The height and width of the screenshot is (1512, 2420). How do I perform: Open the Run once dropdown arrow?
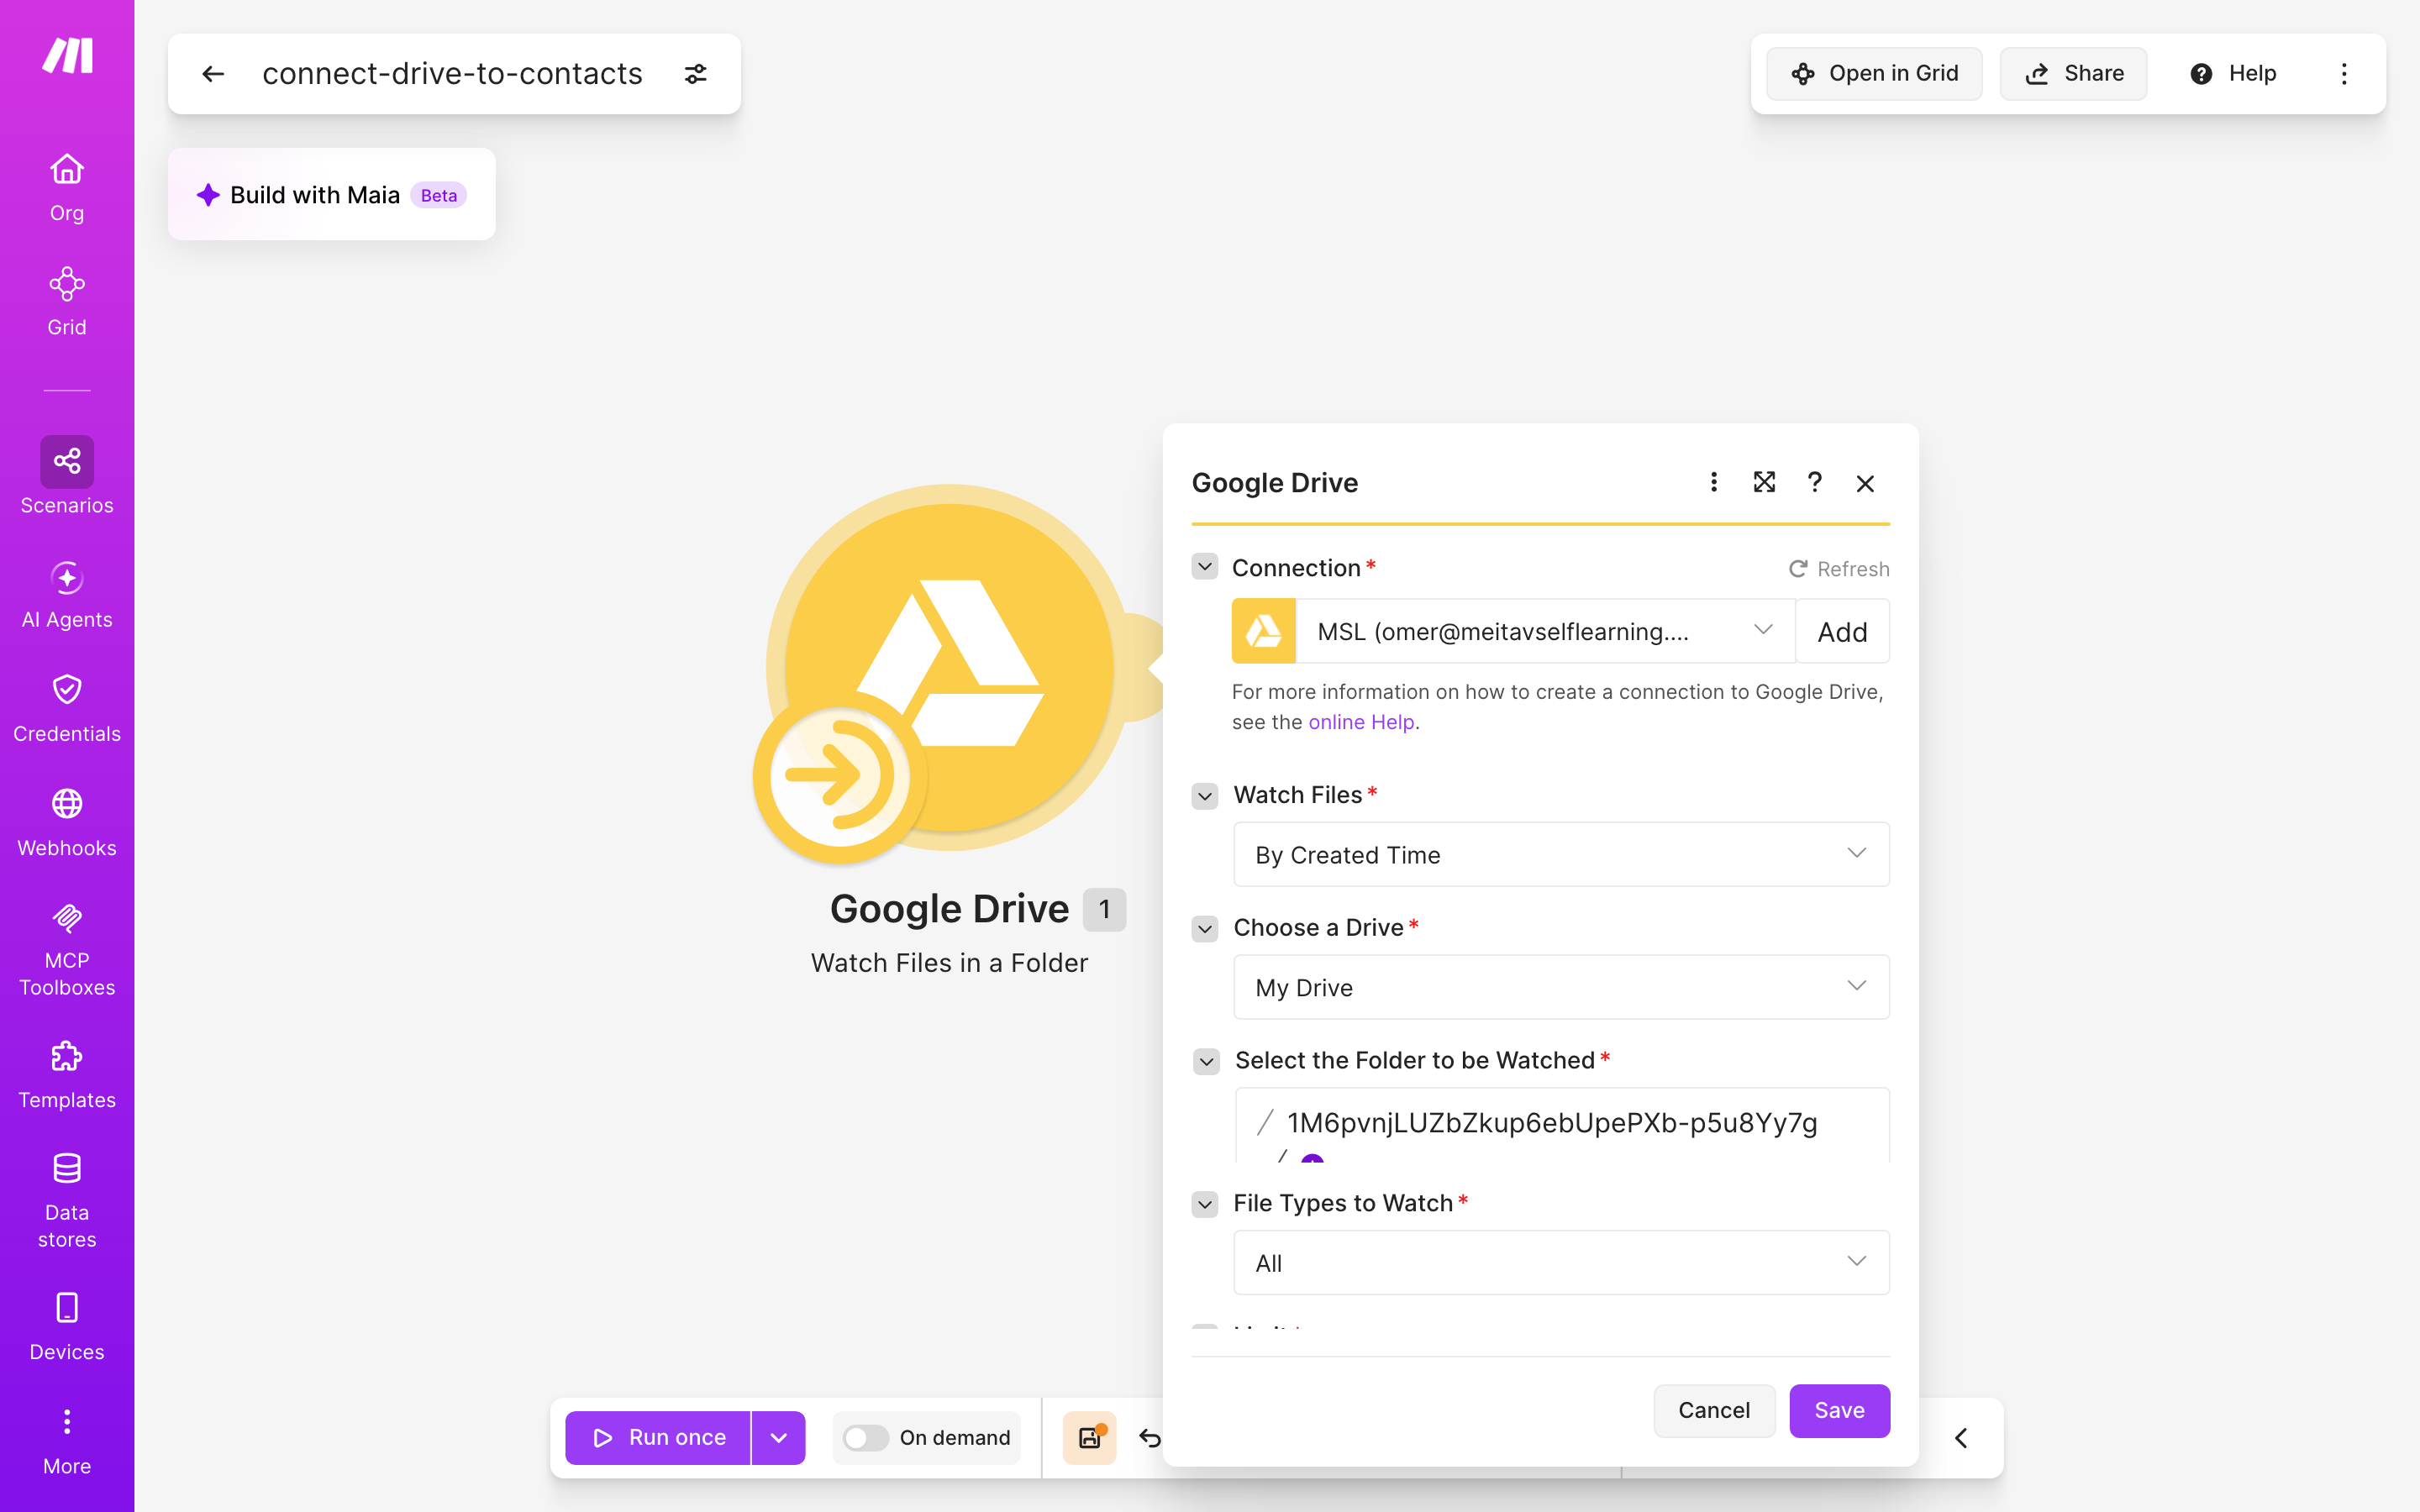click(x=778, y=1437)
